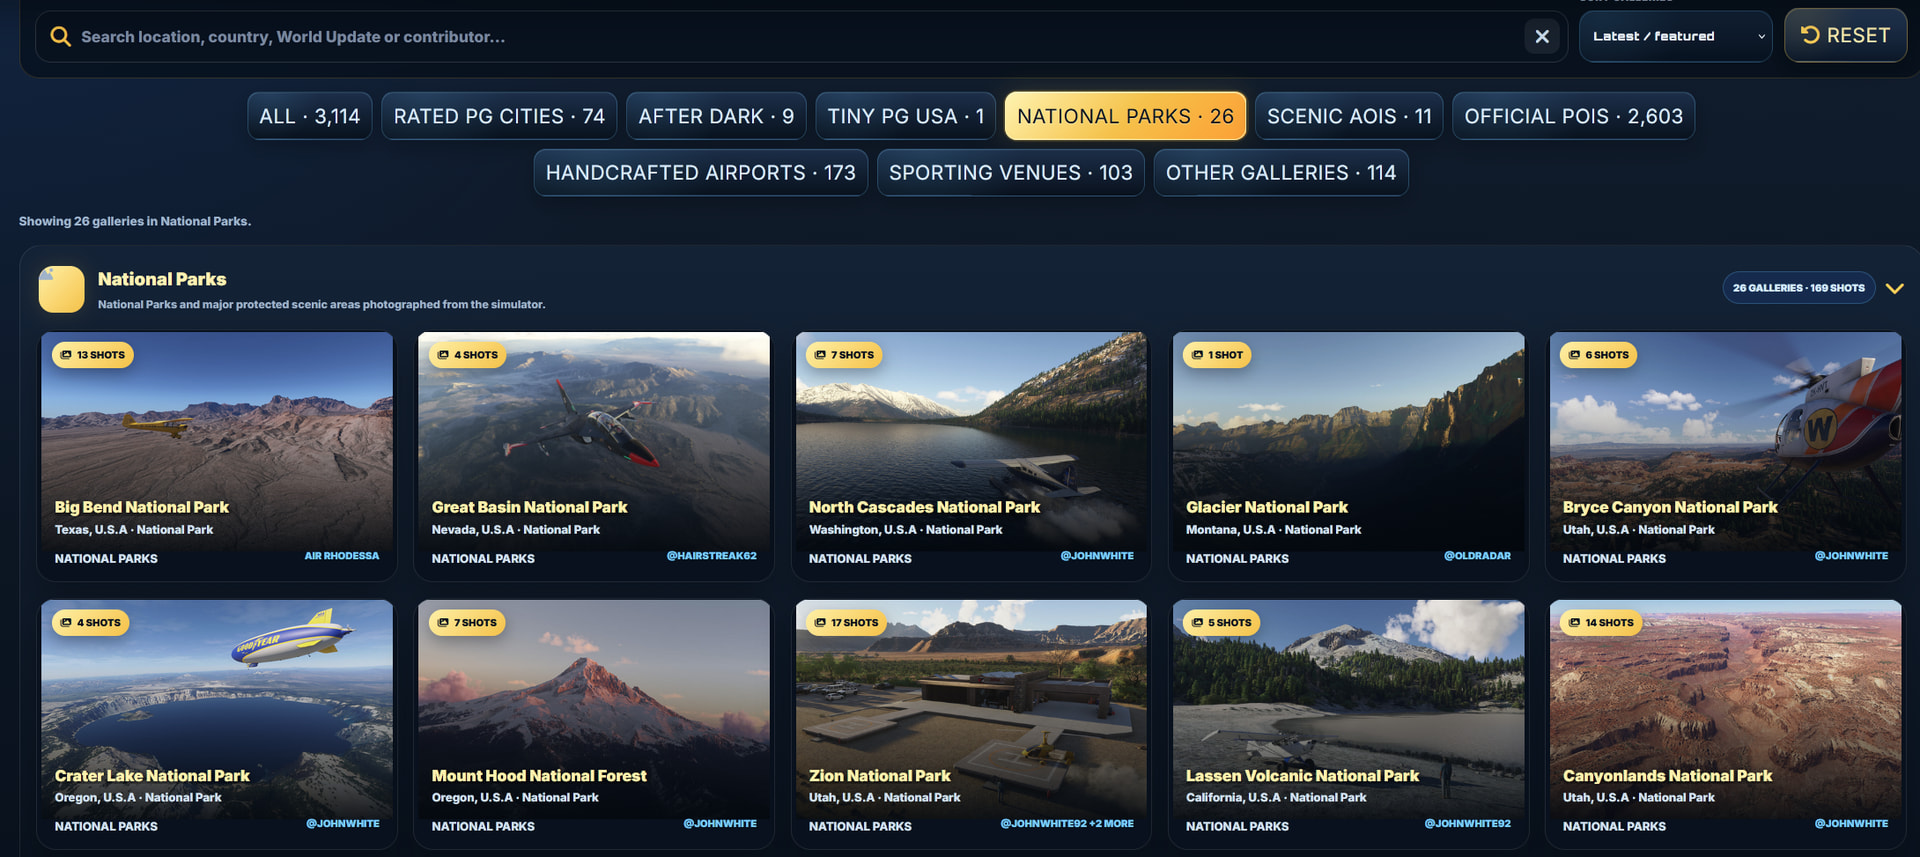Show OFFICIAL POIS galleries
The image size is (1920, 857).
1574,116
